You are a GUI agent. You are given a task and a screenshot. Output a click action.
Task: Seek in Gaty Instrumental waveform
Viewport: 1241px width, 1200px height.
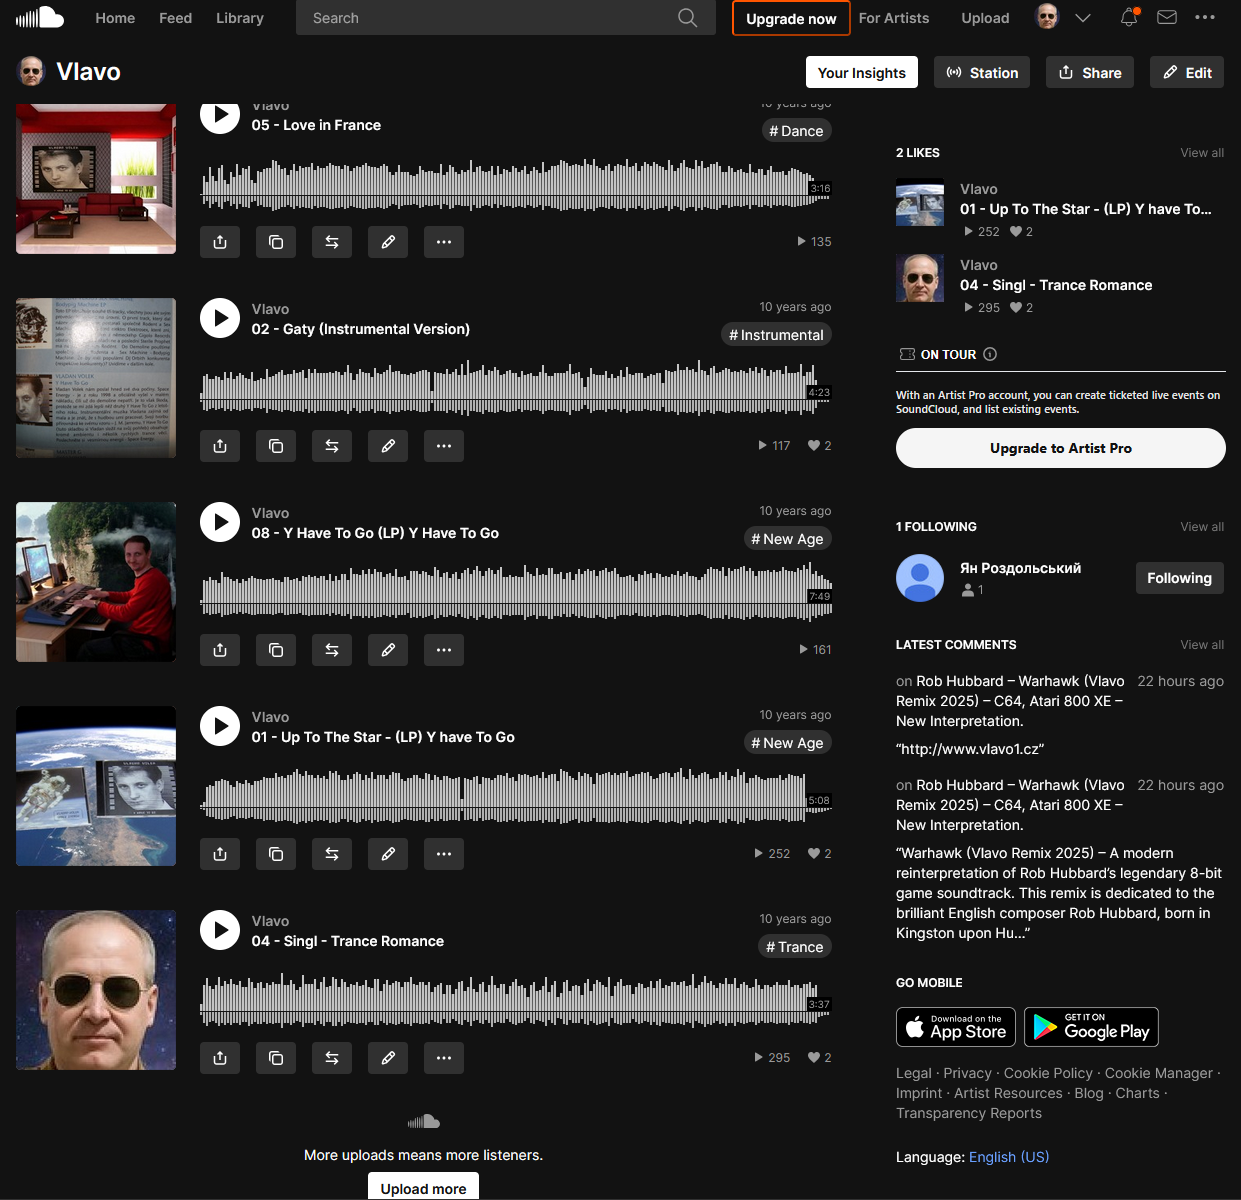[516, 388]
